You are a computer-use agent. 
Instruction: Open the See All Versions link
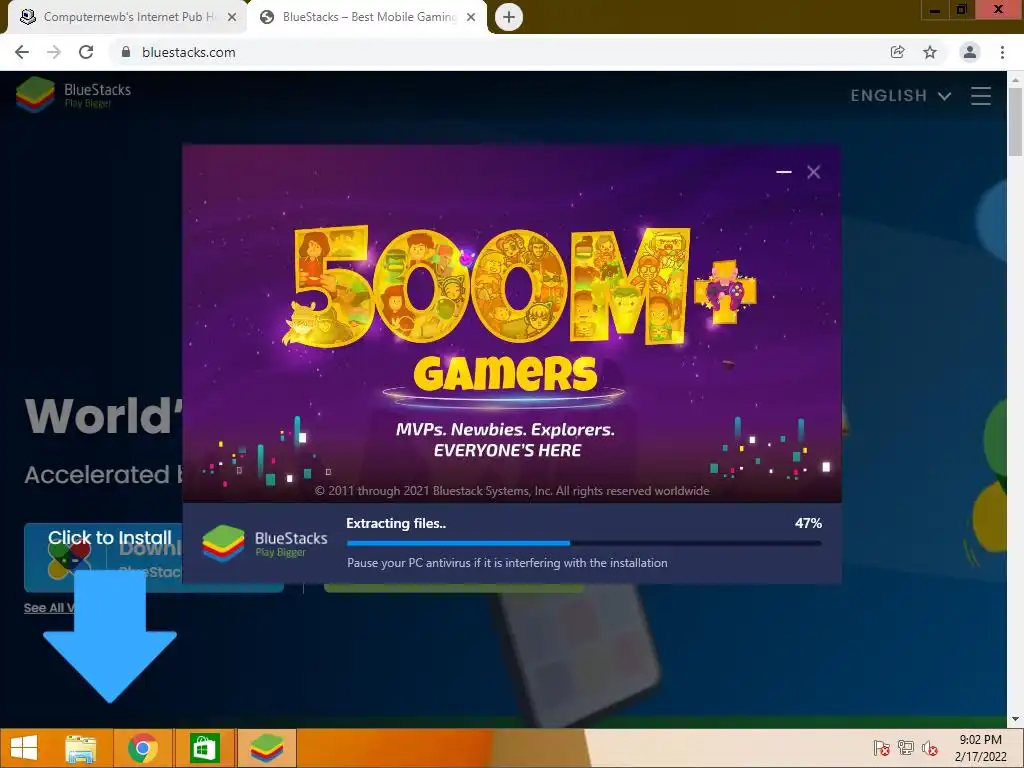49,608
